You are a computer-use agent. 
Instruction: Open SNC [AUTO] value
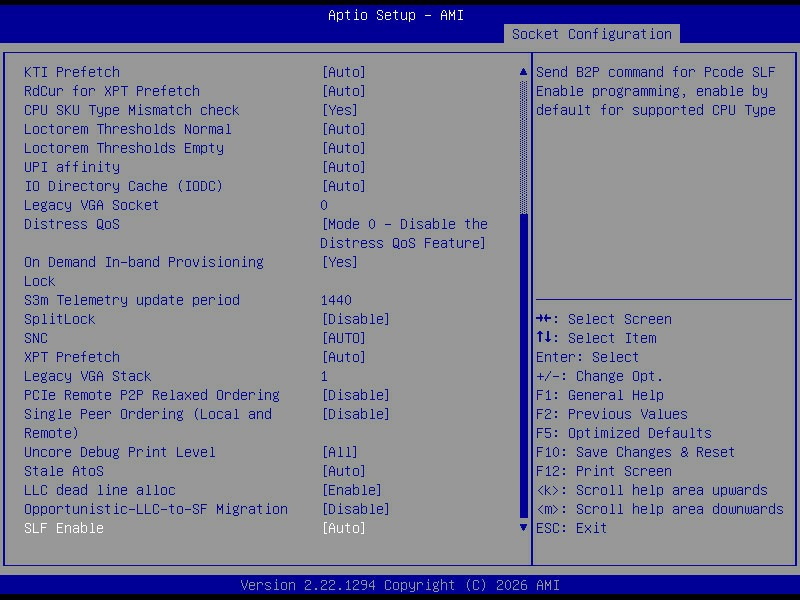343,338
